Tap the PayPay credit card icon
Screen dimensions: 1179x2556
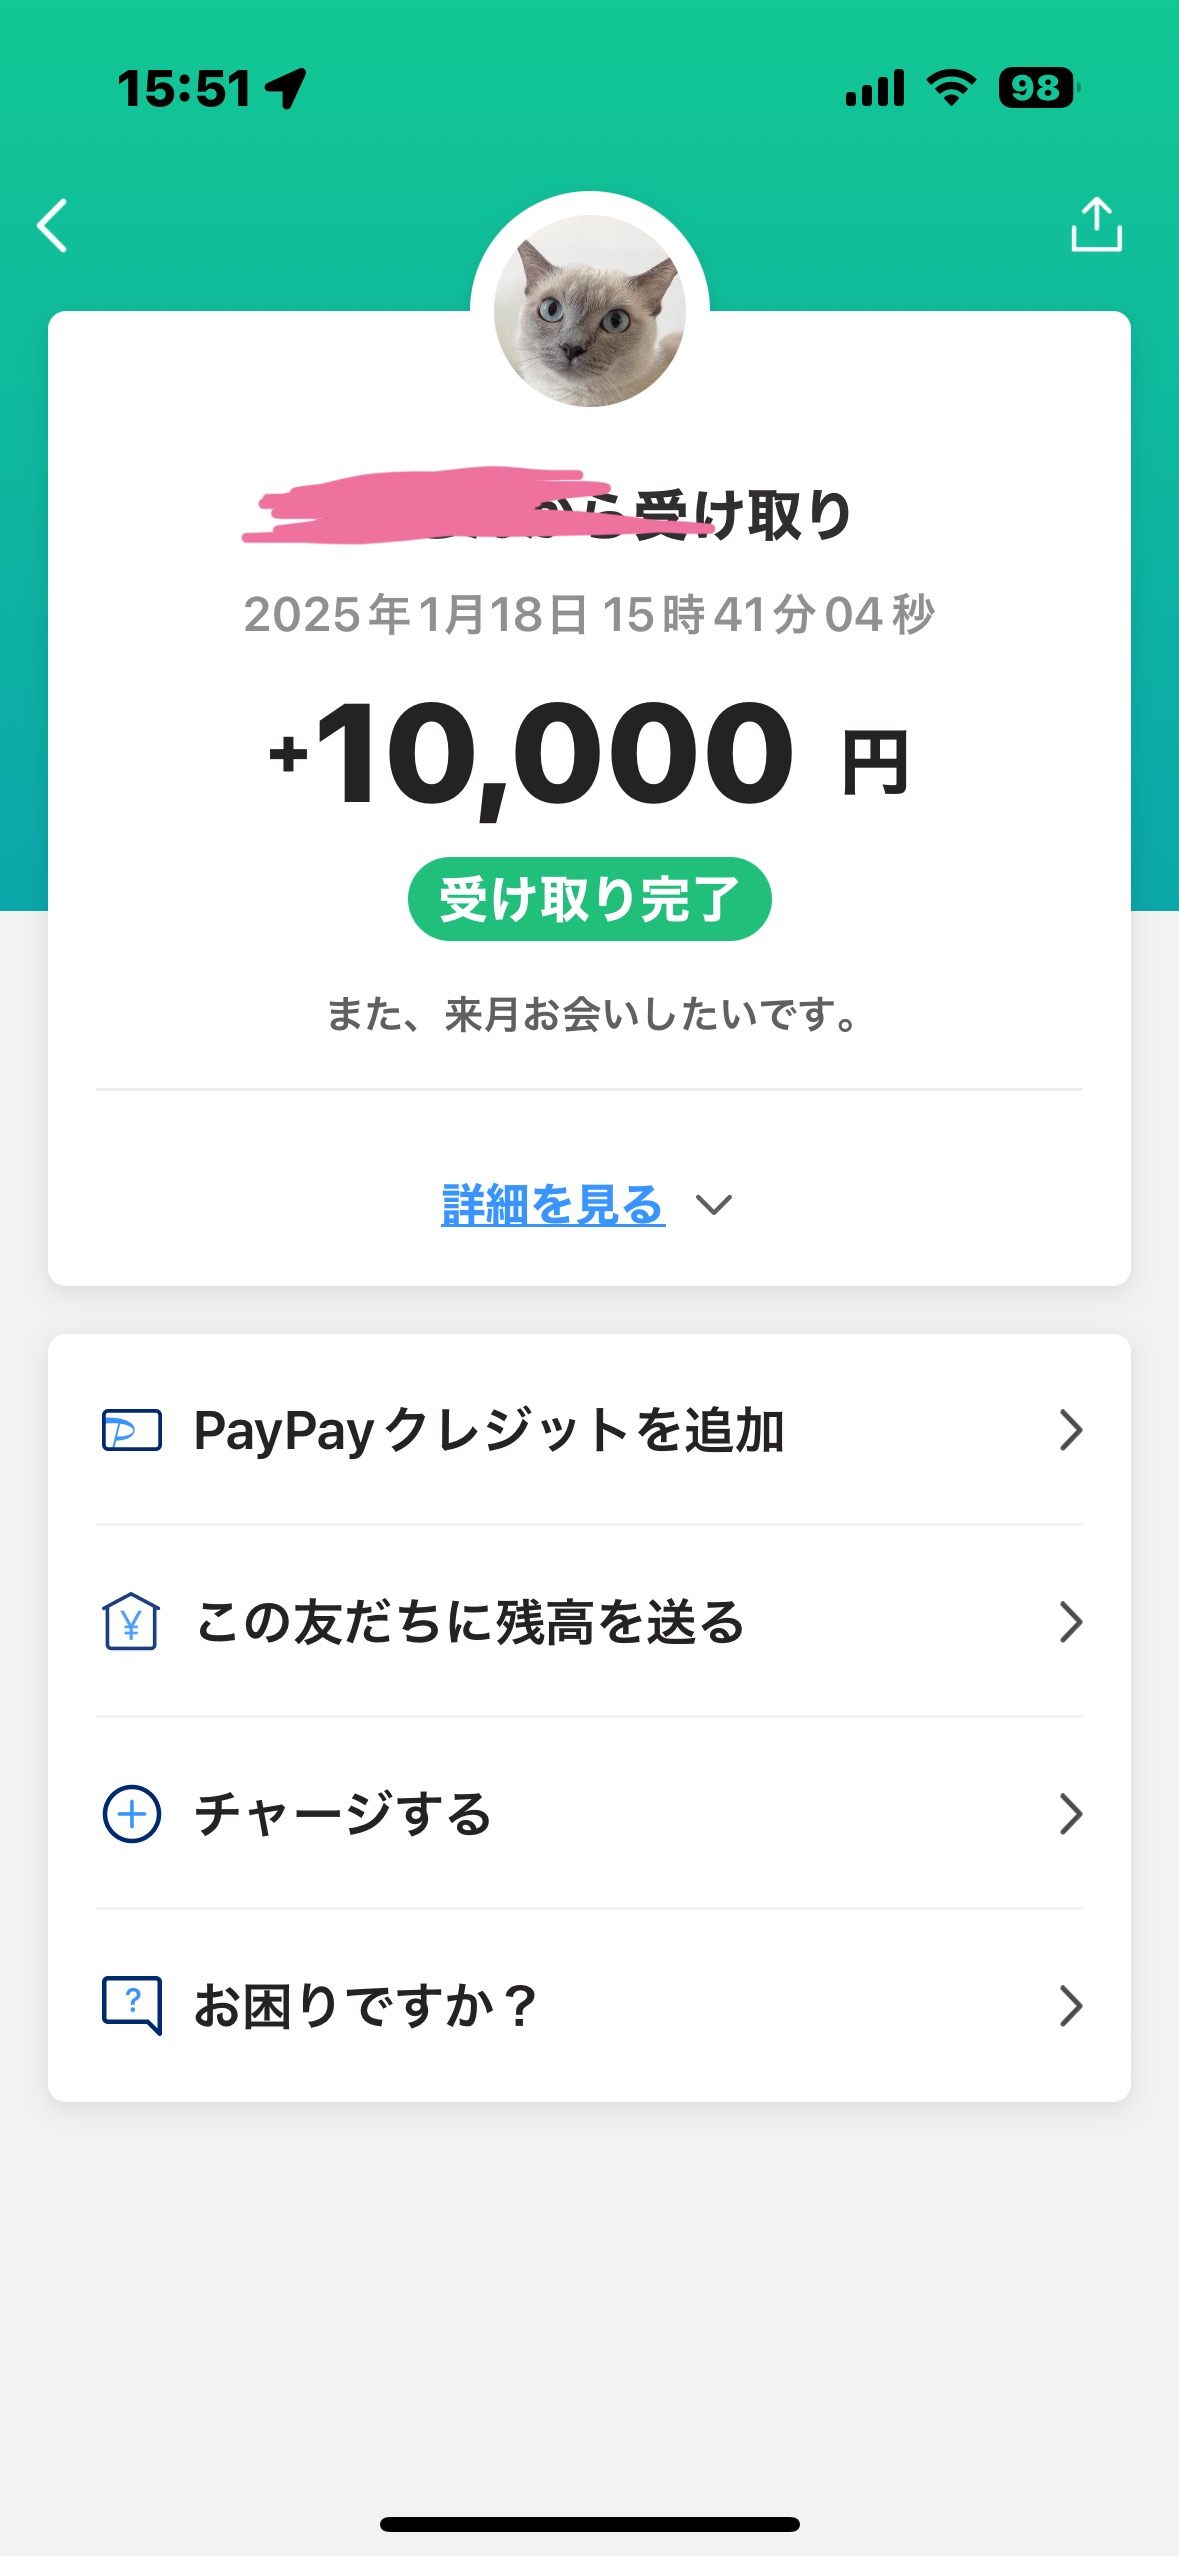click(131, 1430)
